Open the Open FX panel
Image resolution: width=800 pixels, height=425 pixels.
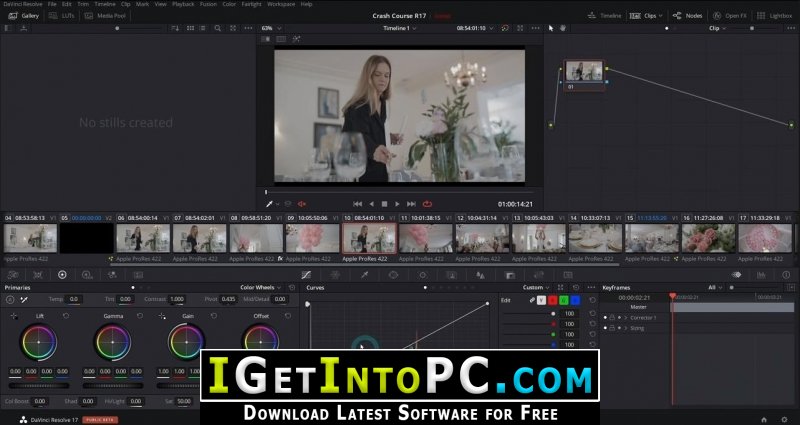pos(730,16)
